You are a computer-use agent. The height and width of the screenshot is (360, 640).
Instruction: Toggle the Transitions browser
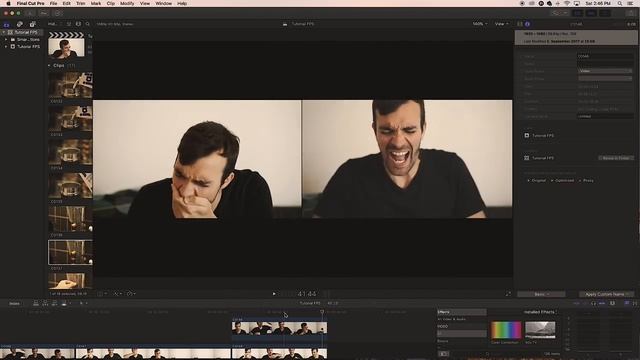coord(635,303)
